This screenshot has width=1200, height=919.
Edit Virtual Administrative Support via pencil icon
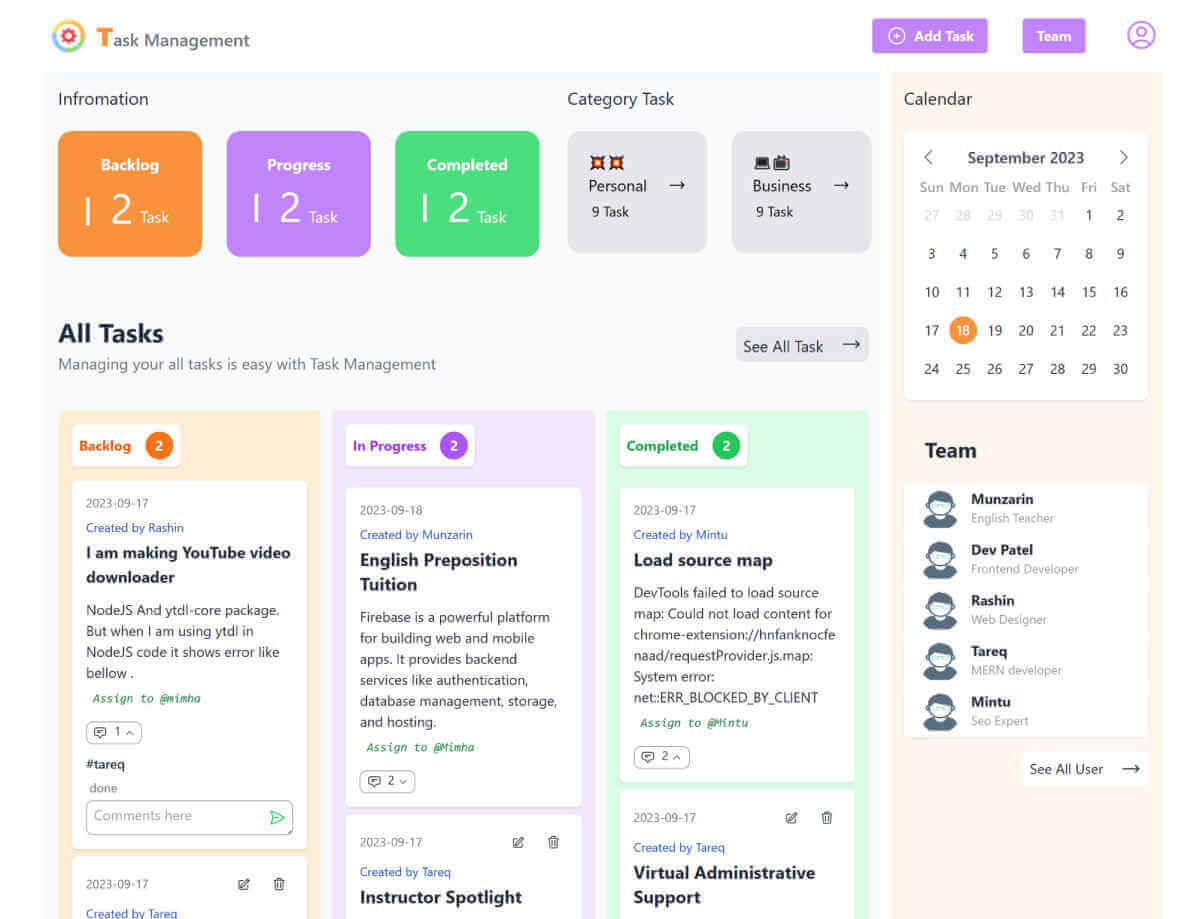pyautogui.click(x=790, y=817)
